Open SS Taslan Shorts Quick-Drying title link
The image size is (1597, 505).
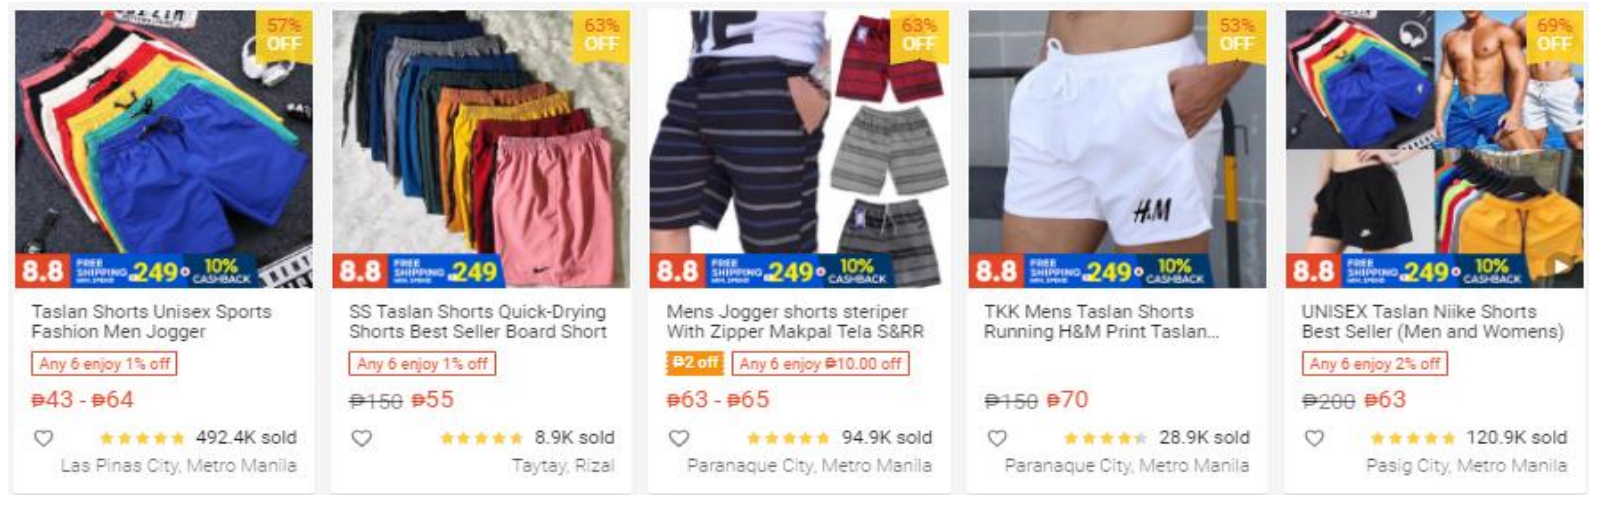pyautogui.click(x=478, y=321)
